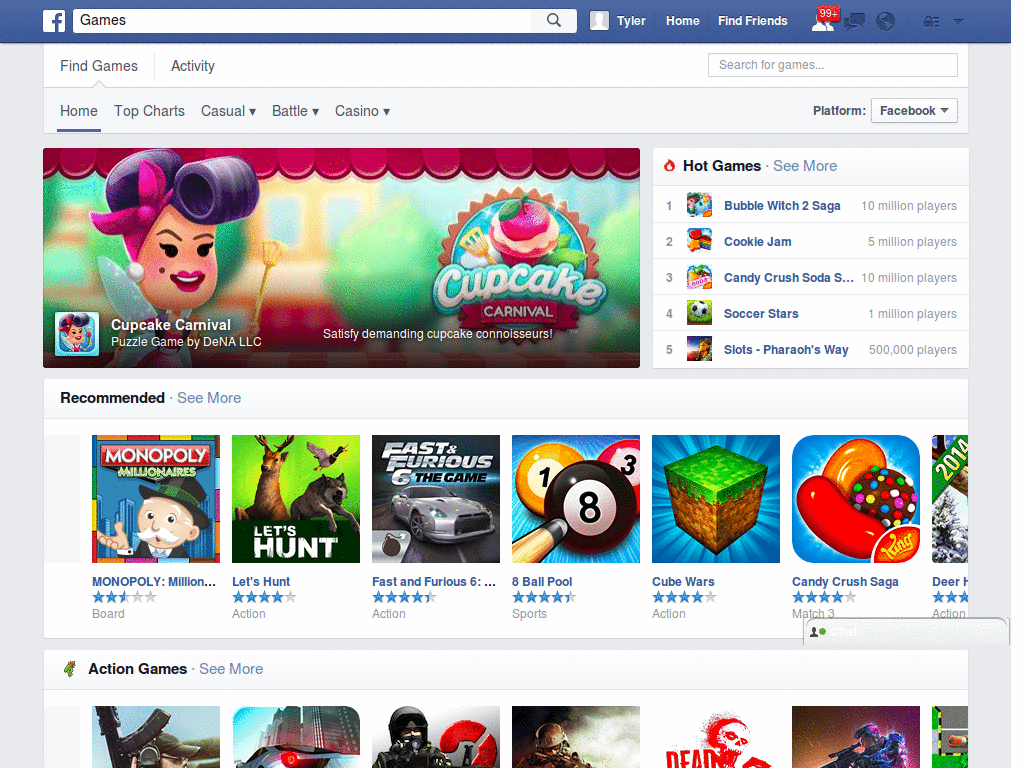
Task: Click See More next to Recommended
Action: pos(209,398)
